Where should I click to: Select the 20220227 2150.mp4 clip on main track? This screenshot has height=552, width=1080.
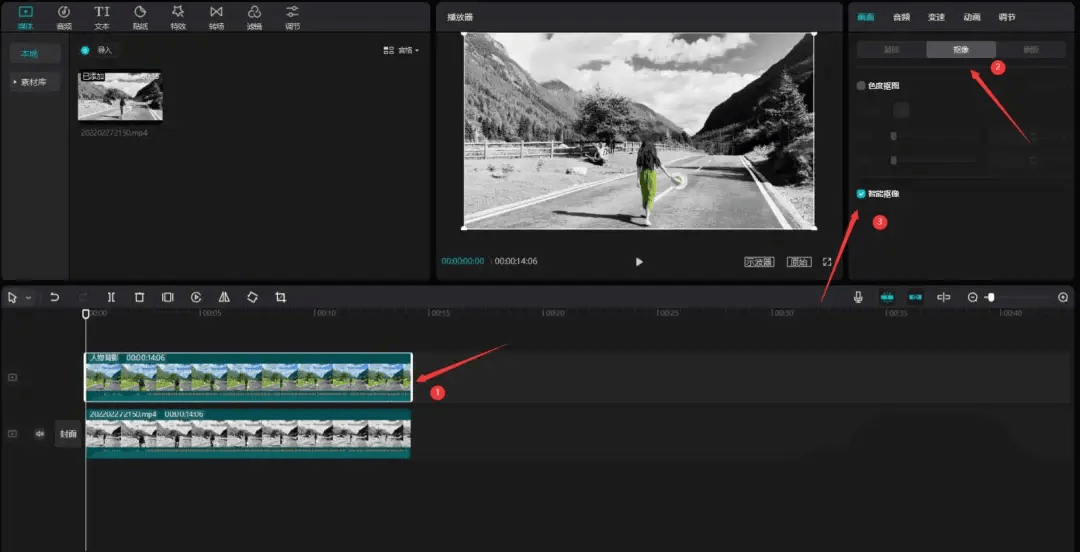tap(248, 433)
